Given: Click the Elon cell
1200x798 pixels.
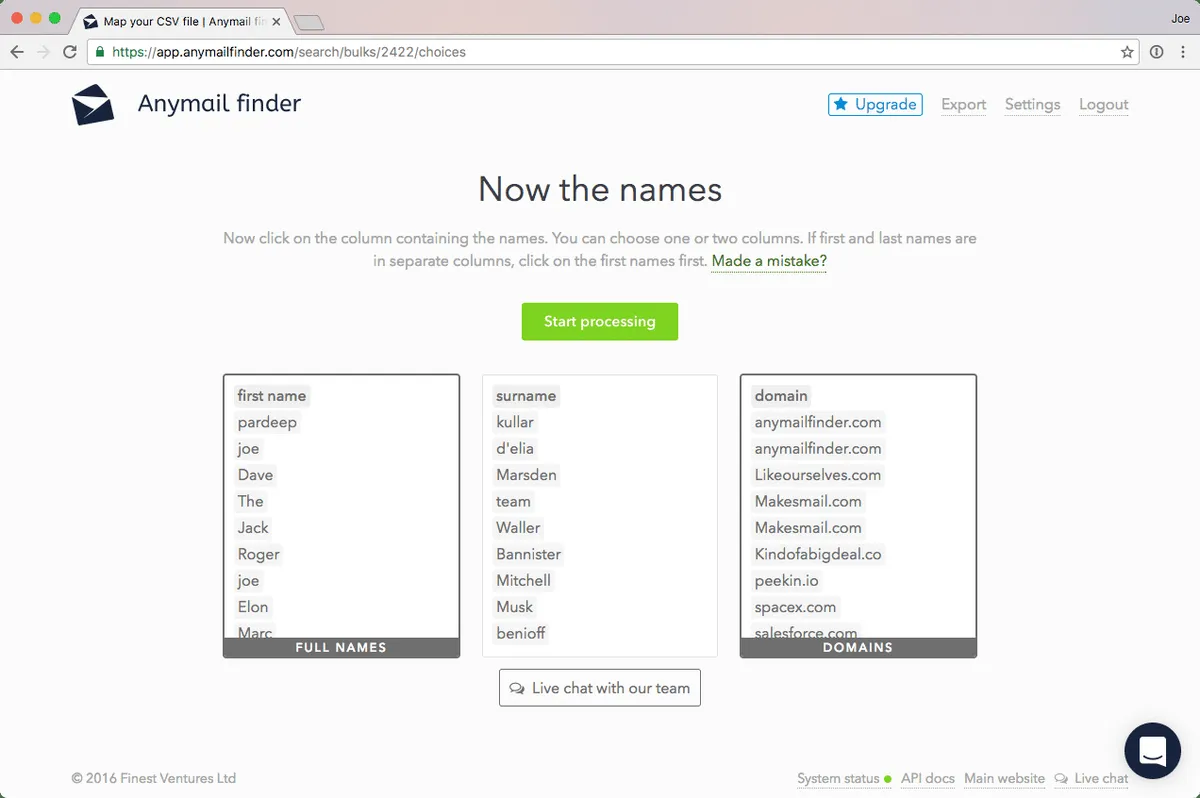Looking at the screenshot, I should (253, 607).
